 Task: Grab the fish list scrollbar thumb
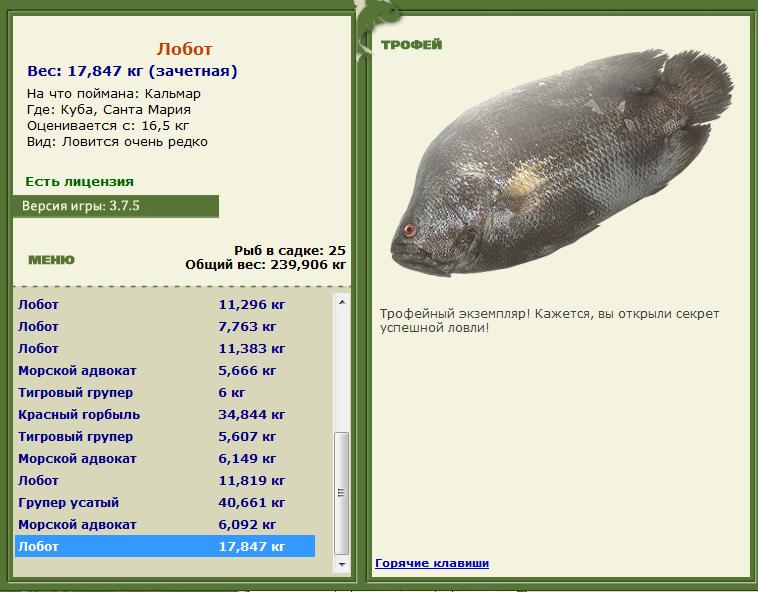point(342,493)
